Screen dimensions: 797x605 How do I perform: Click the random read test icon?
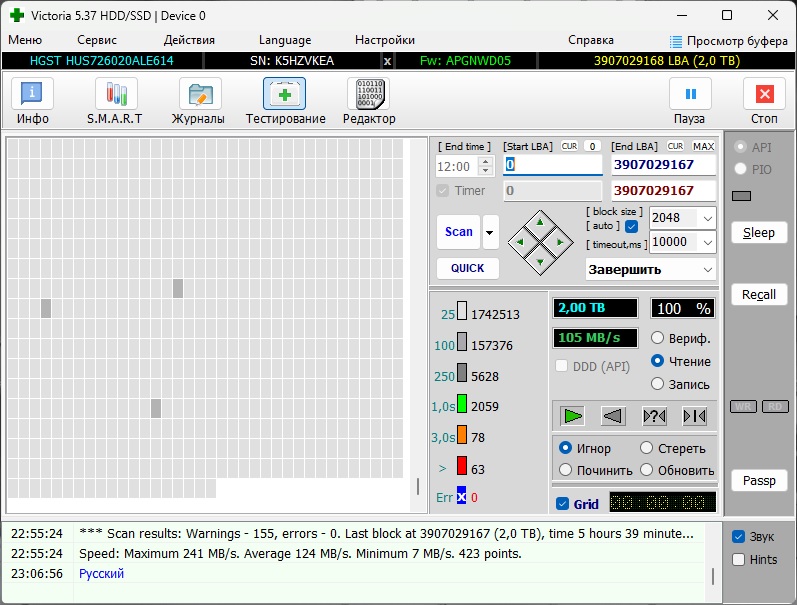[x=654, y=416]
